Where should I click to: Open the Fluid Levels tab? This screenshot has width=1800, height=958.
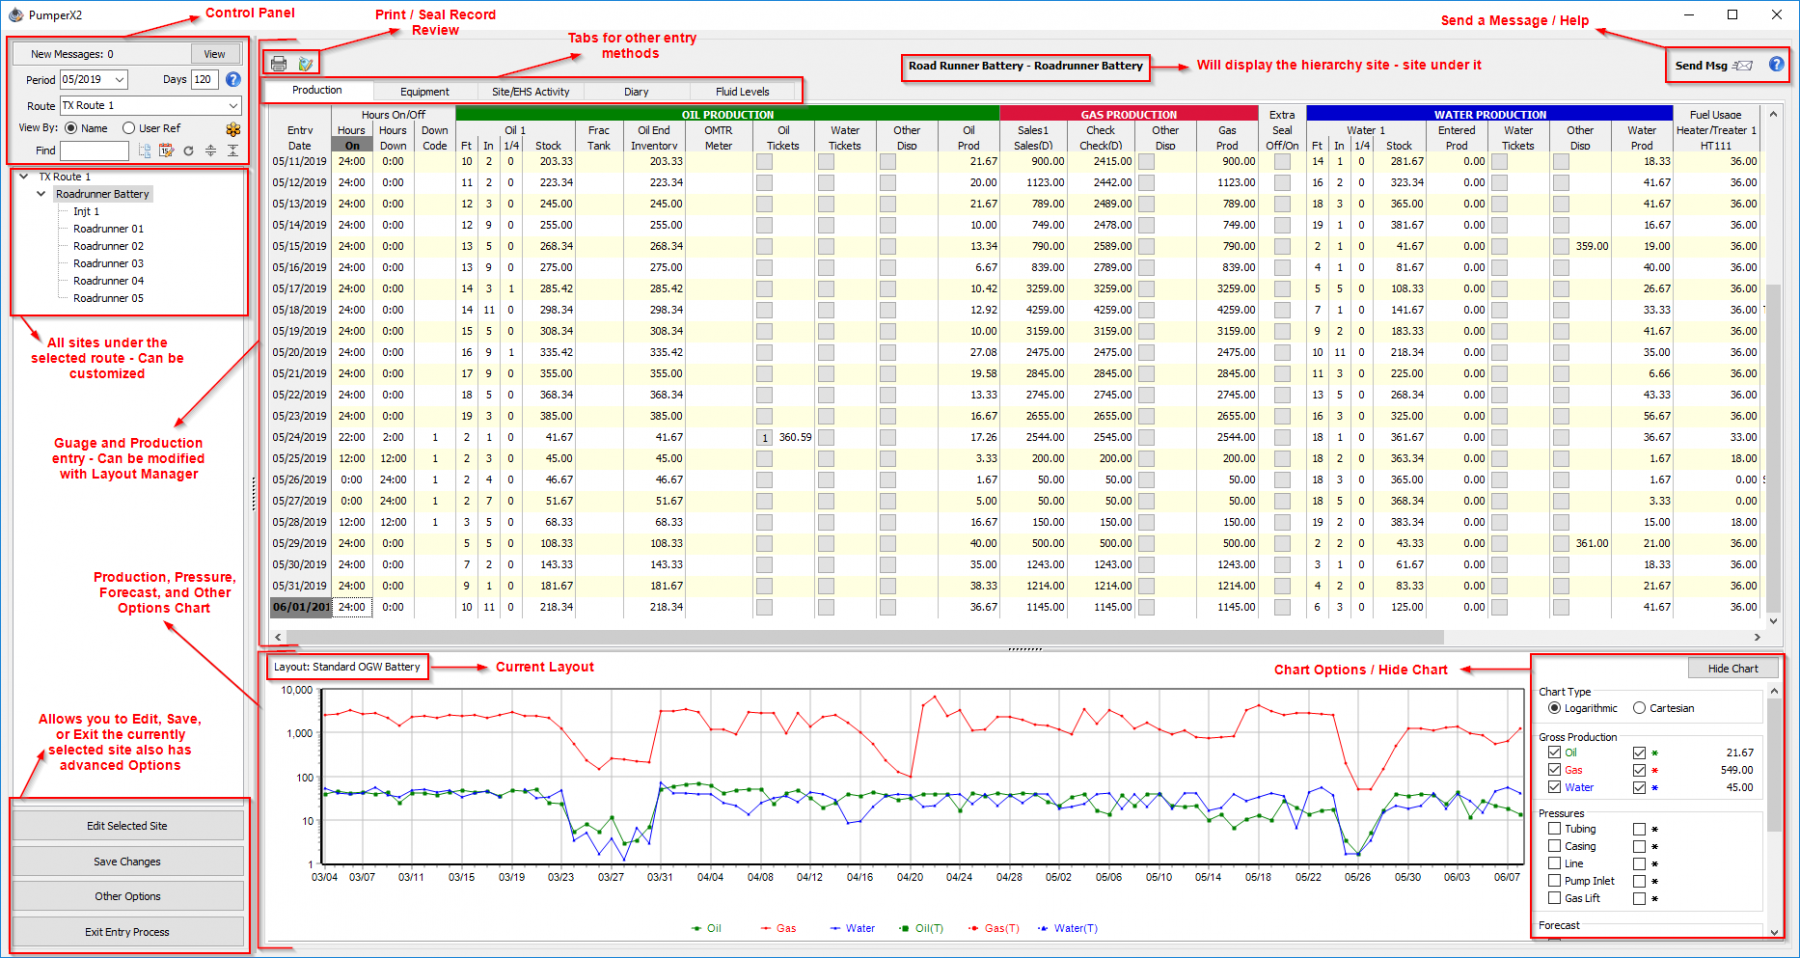744,90
